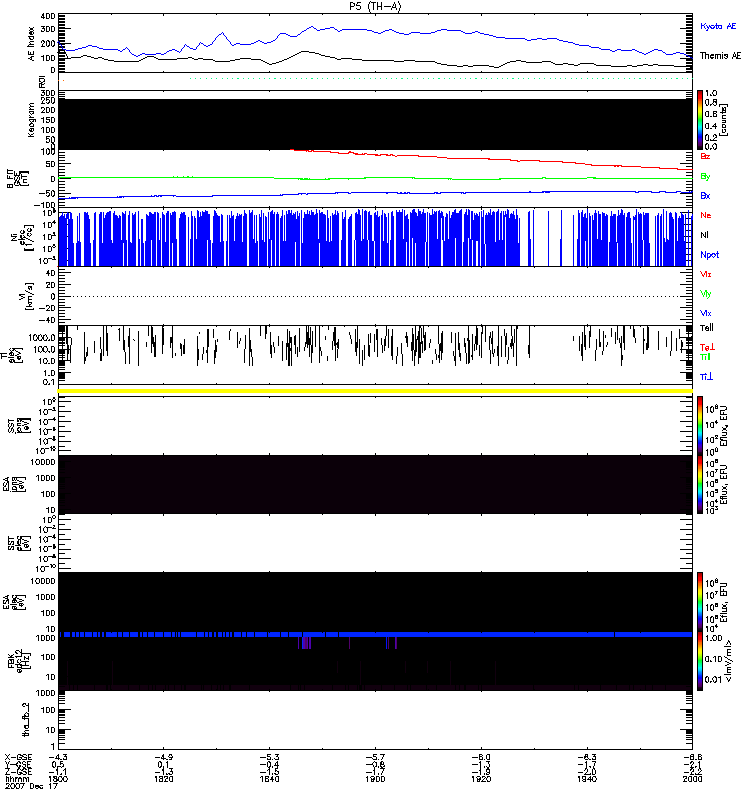Click the X-GSE row label

tap(18, 757)
